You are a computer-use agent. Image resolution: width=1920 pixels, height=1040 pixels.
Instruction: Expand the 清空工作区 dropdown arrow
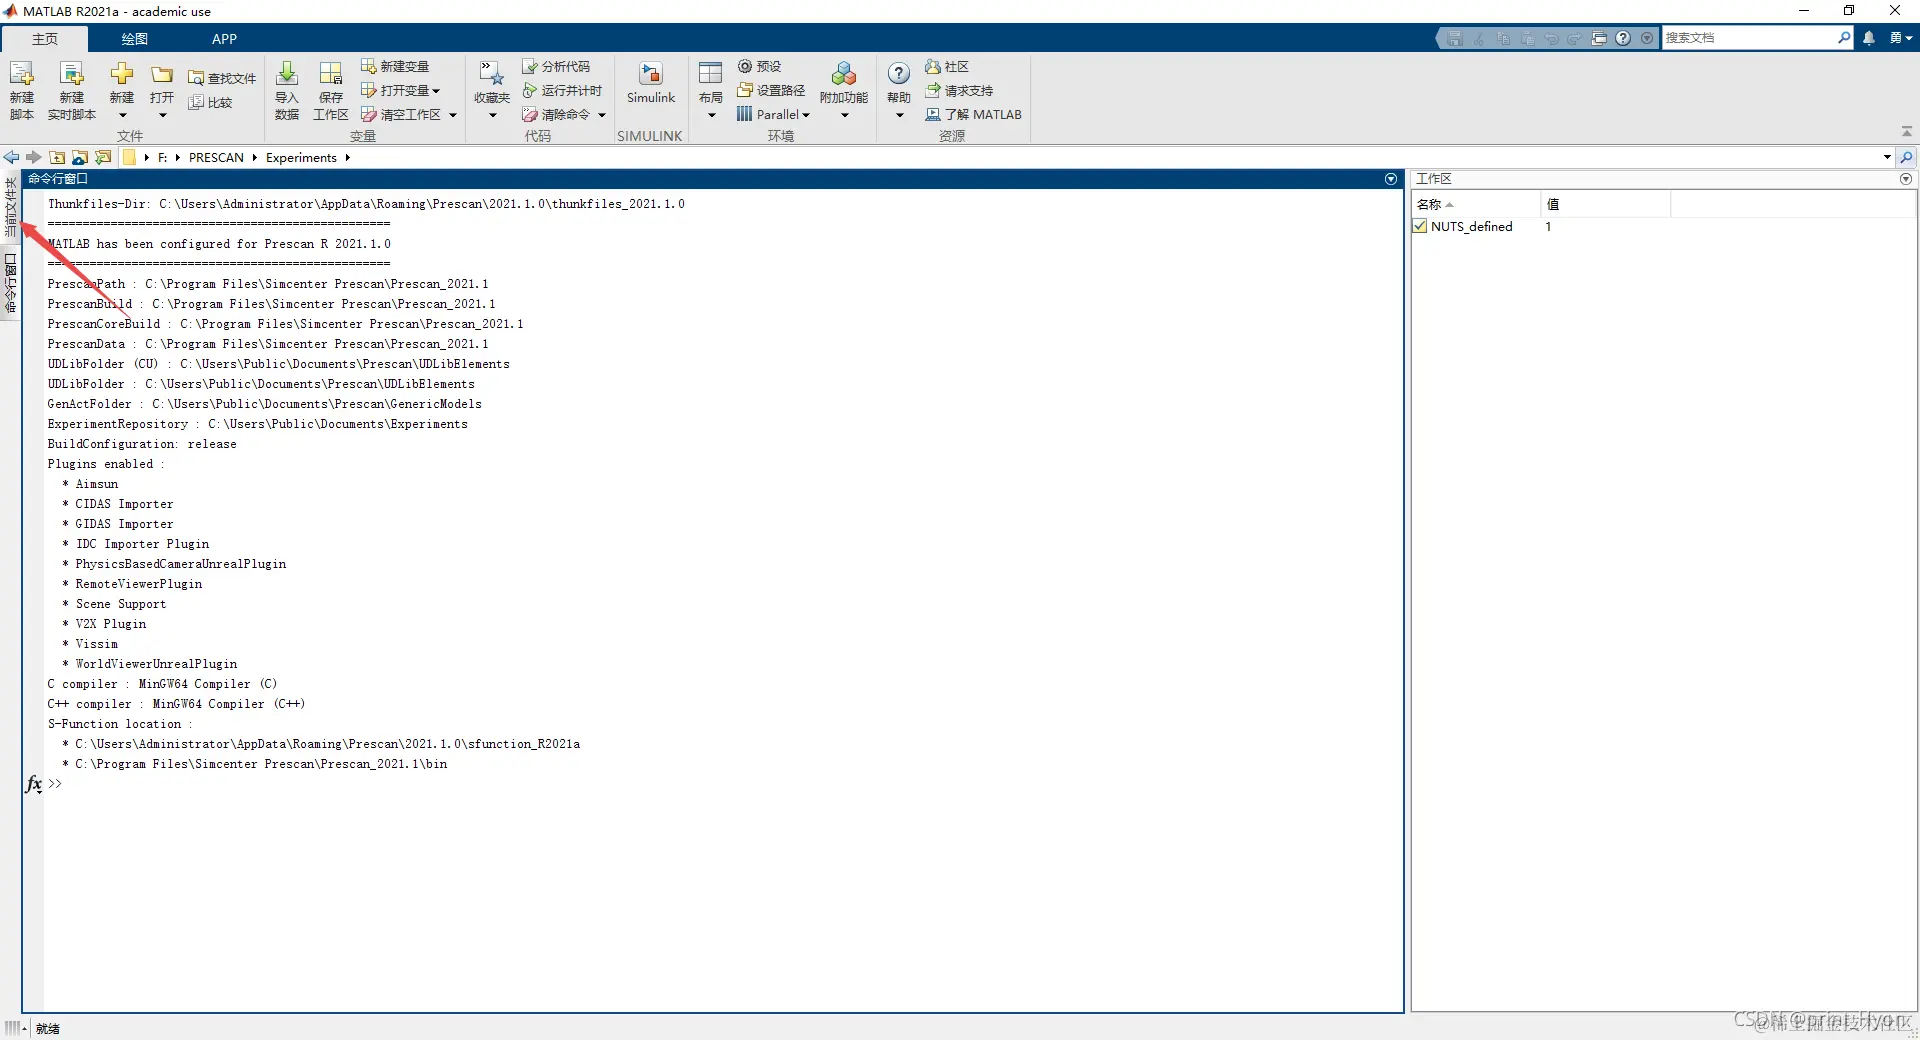[x=453, y=115]
